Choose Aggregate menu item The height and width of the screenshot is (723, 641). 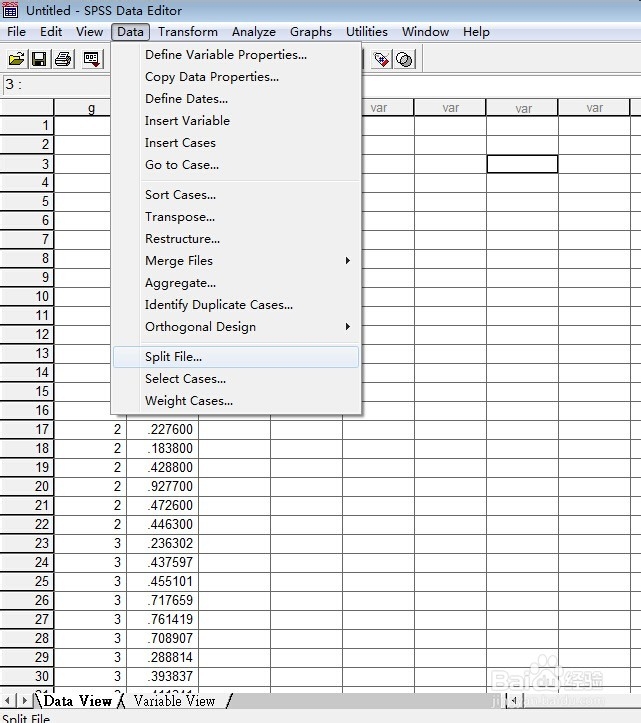tap(236, 283)
